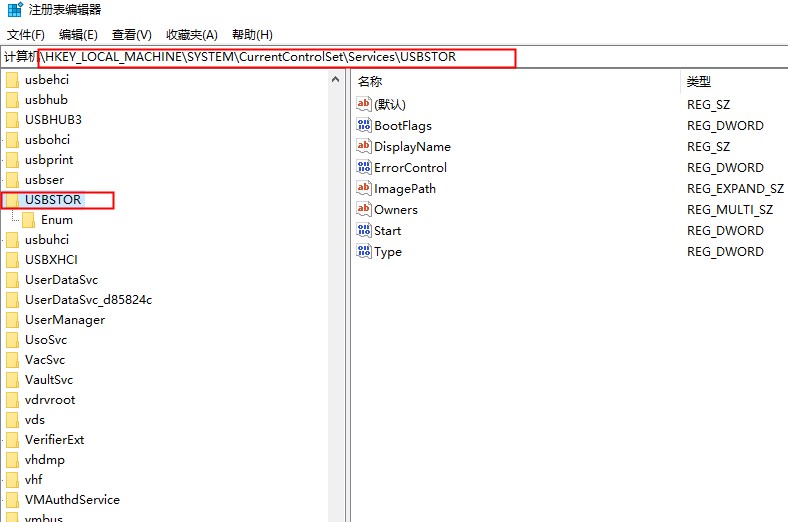Image resolution: width=788 pixels, height=522 pixels.
Task: Click the Type DWORD value icon
Action: (364, 251)
